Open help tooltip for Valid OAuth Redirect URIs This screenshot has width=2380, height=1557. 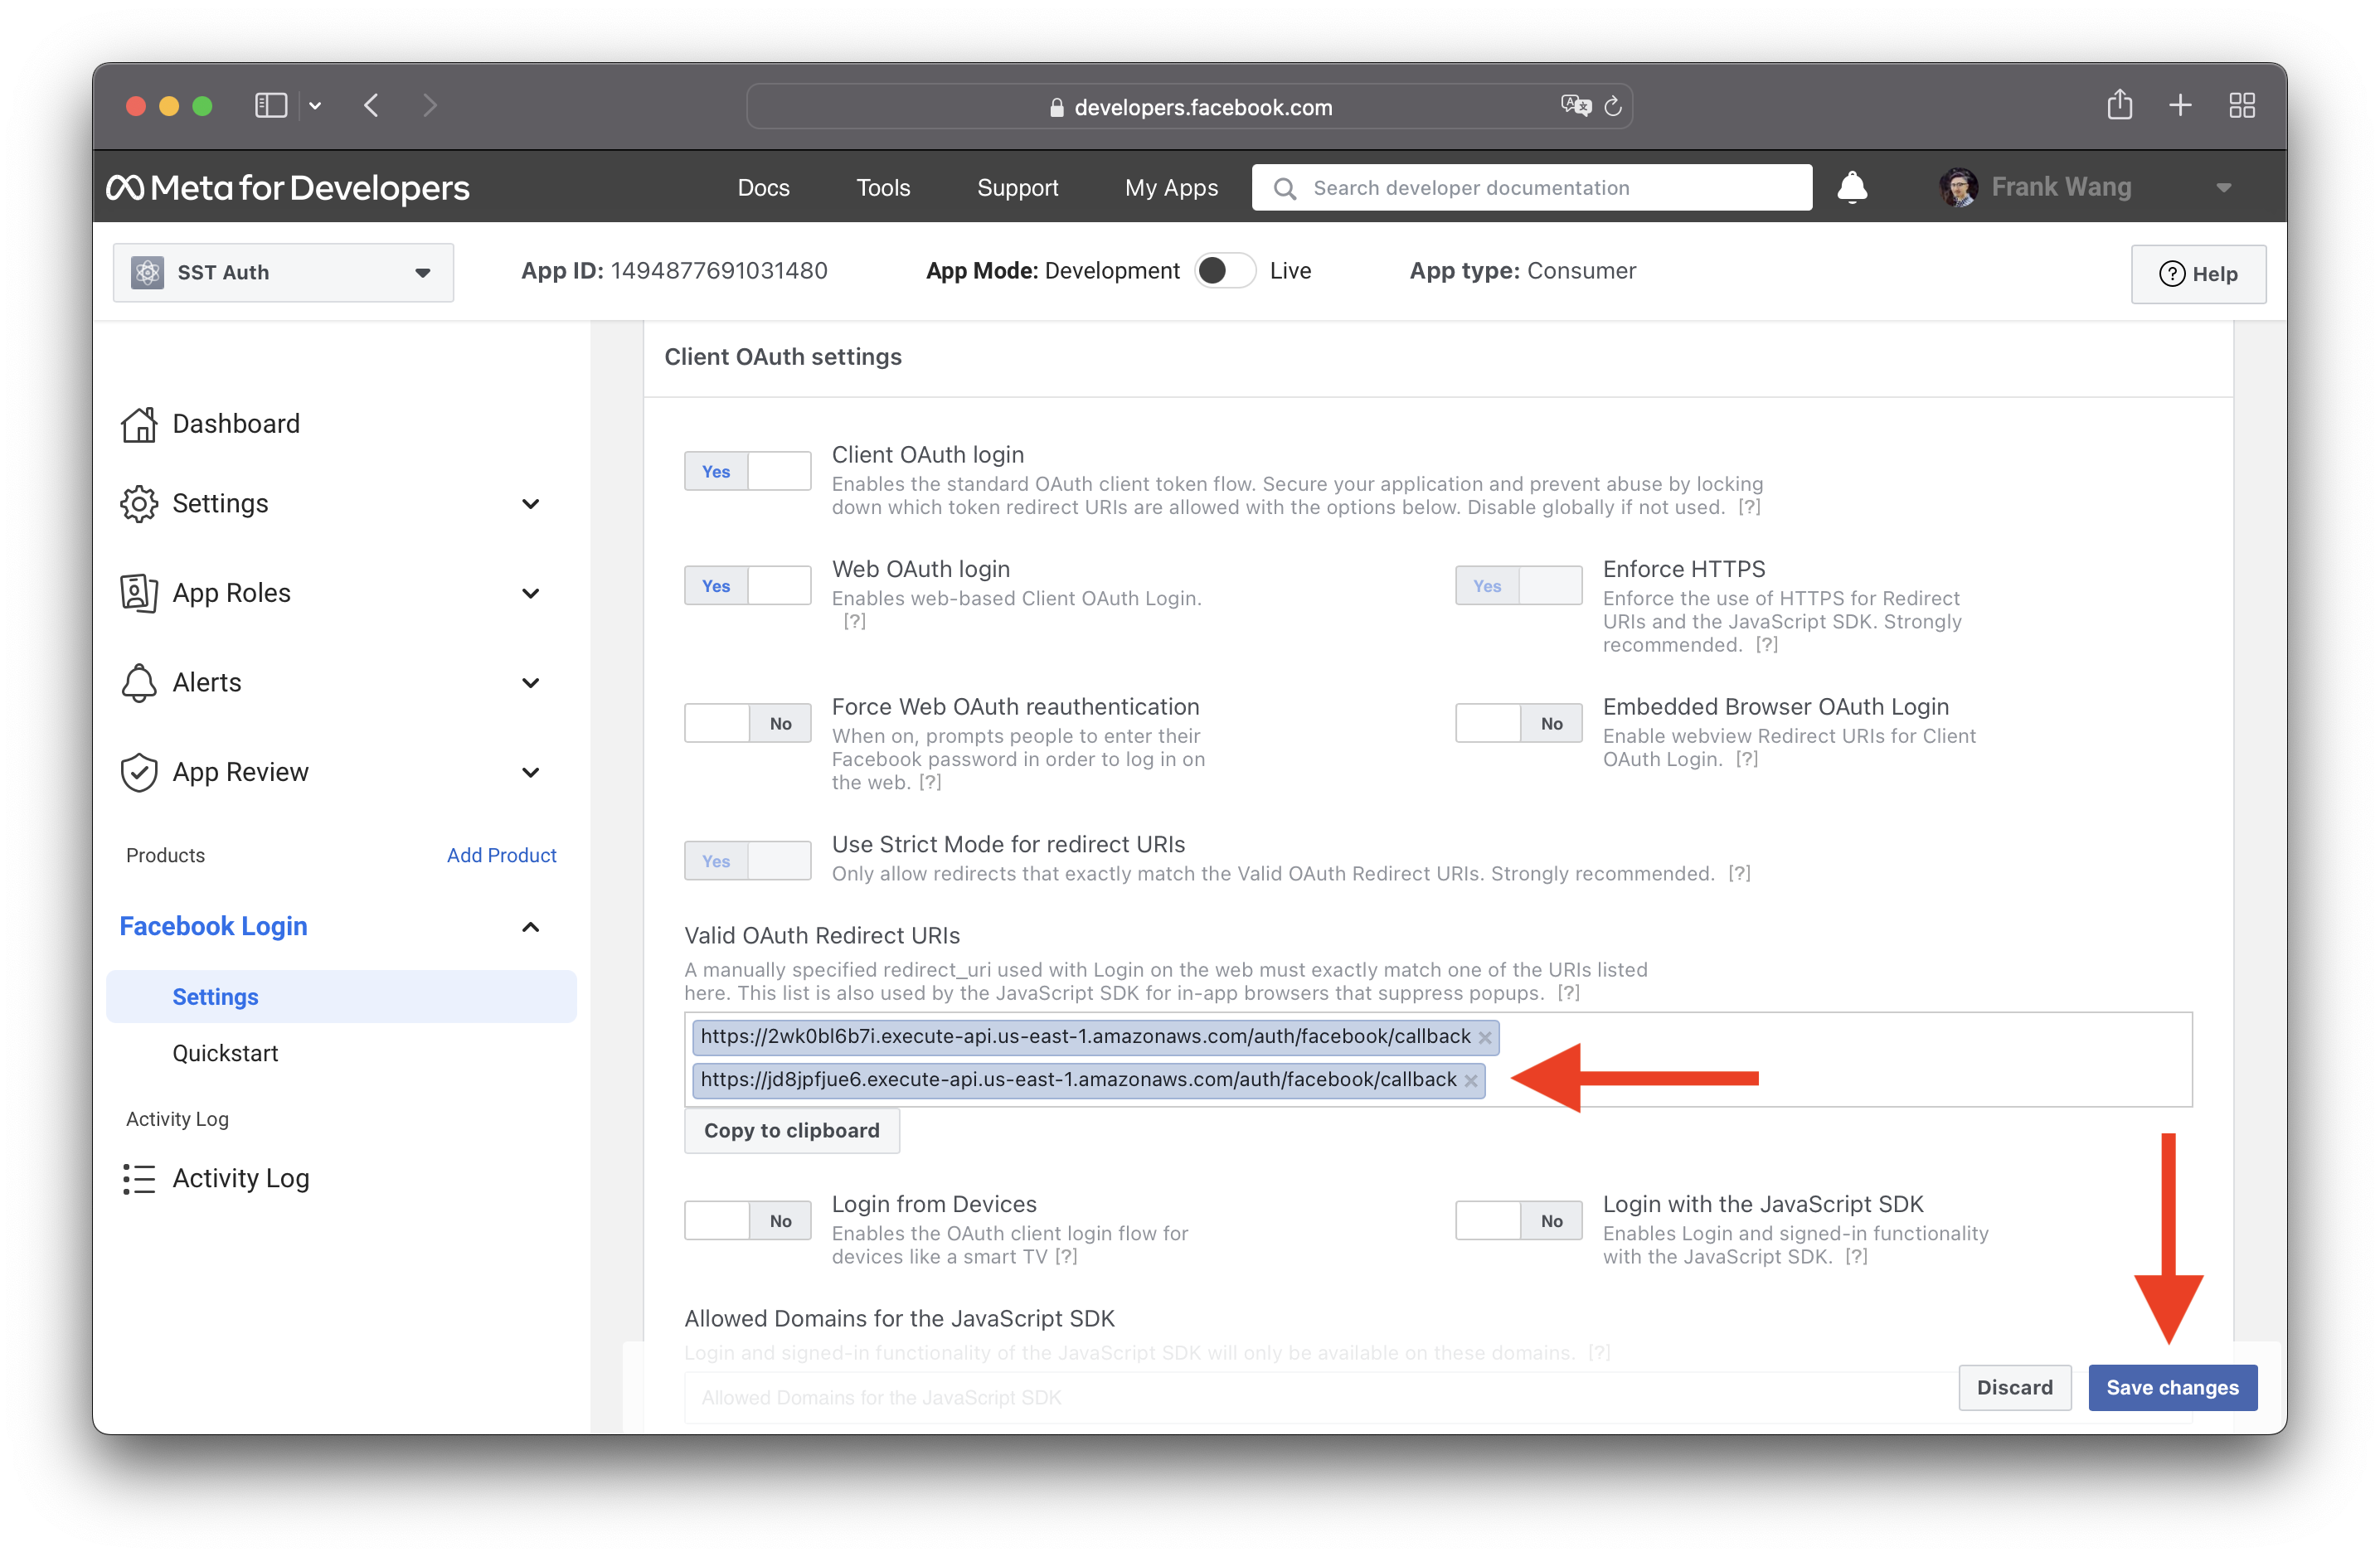coord(1569,993)
